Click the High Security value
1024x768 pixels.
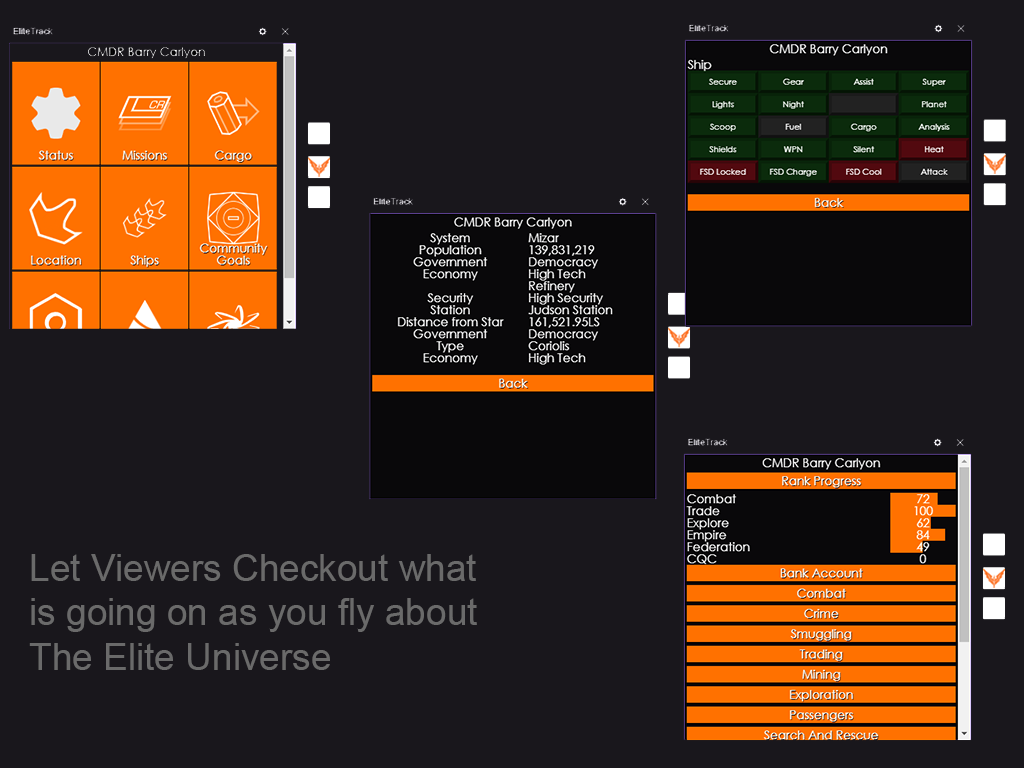click(x=565, y=298)
